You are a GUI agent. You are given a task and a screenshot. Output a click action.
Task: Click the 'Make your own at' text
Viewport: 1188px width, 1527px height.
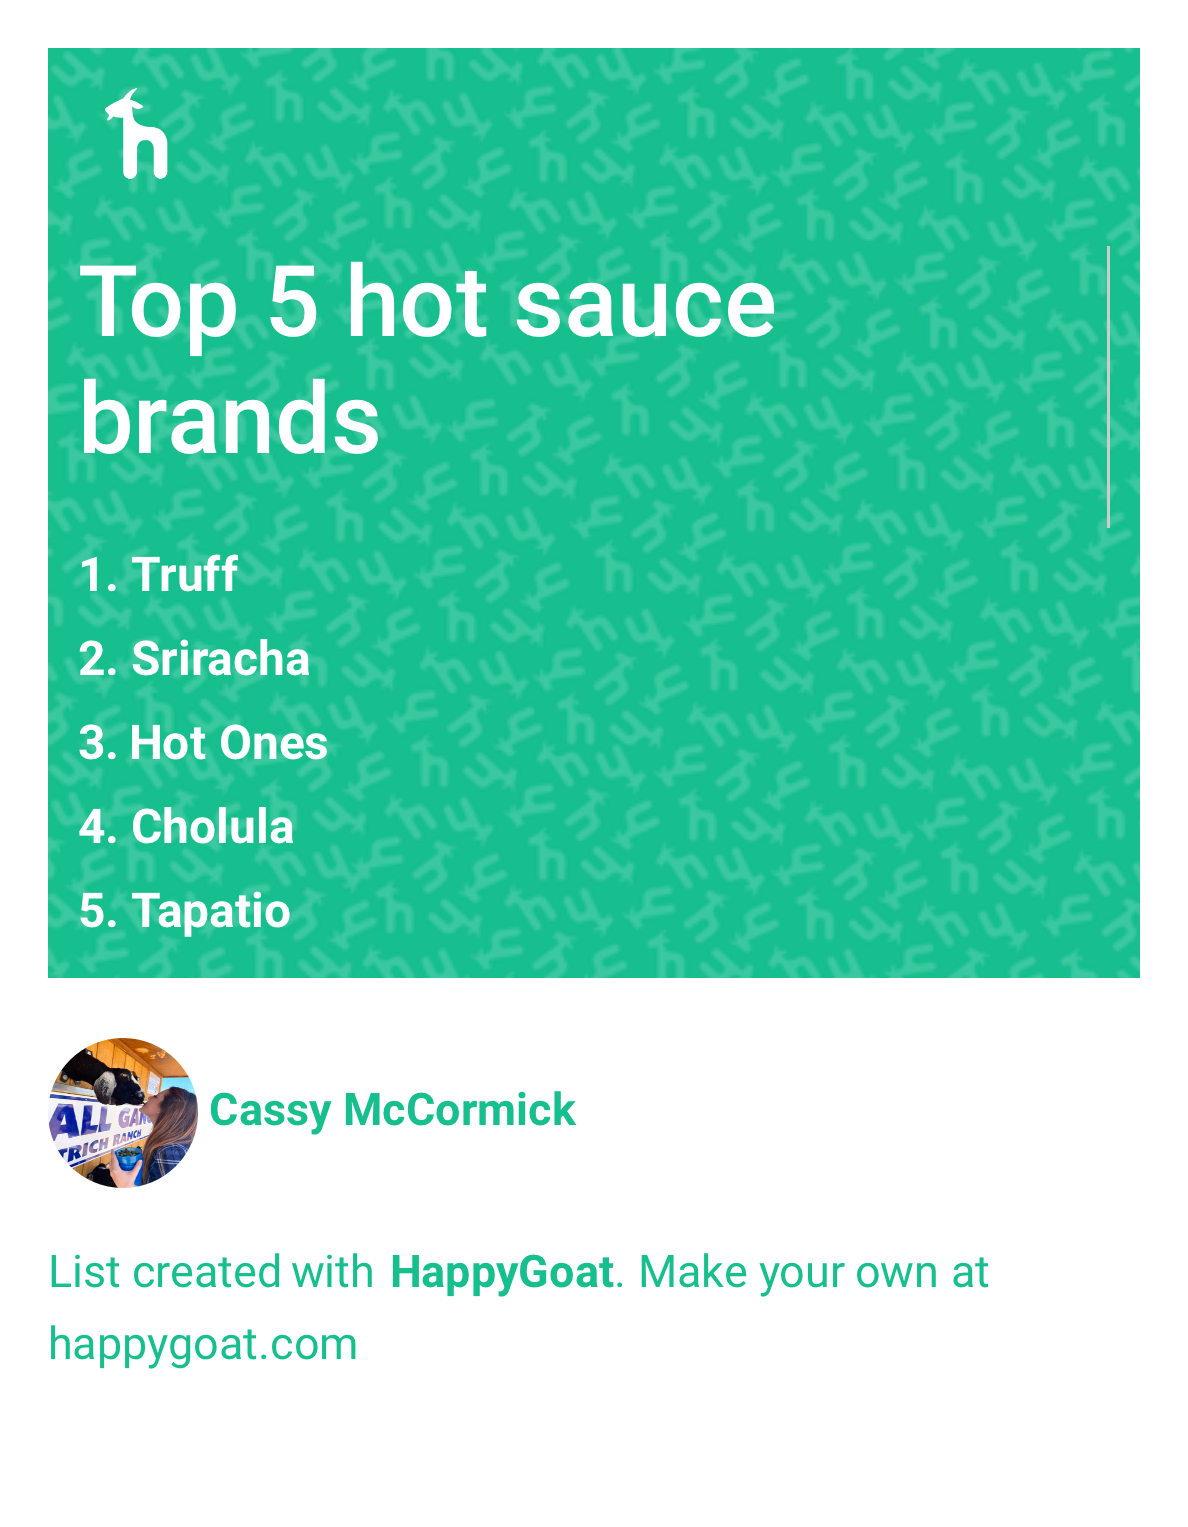pyautogui.click(x=813, y=1272)
